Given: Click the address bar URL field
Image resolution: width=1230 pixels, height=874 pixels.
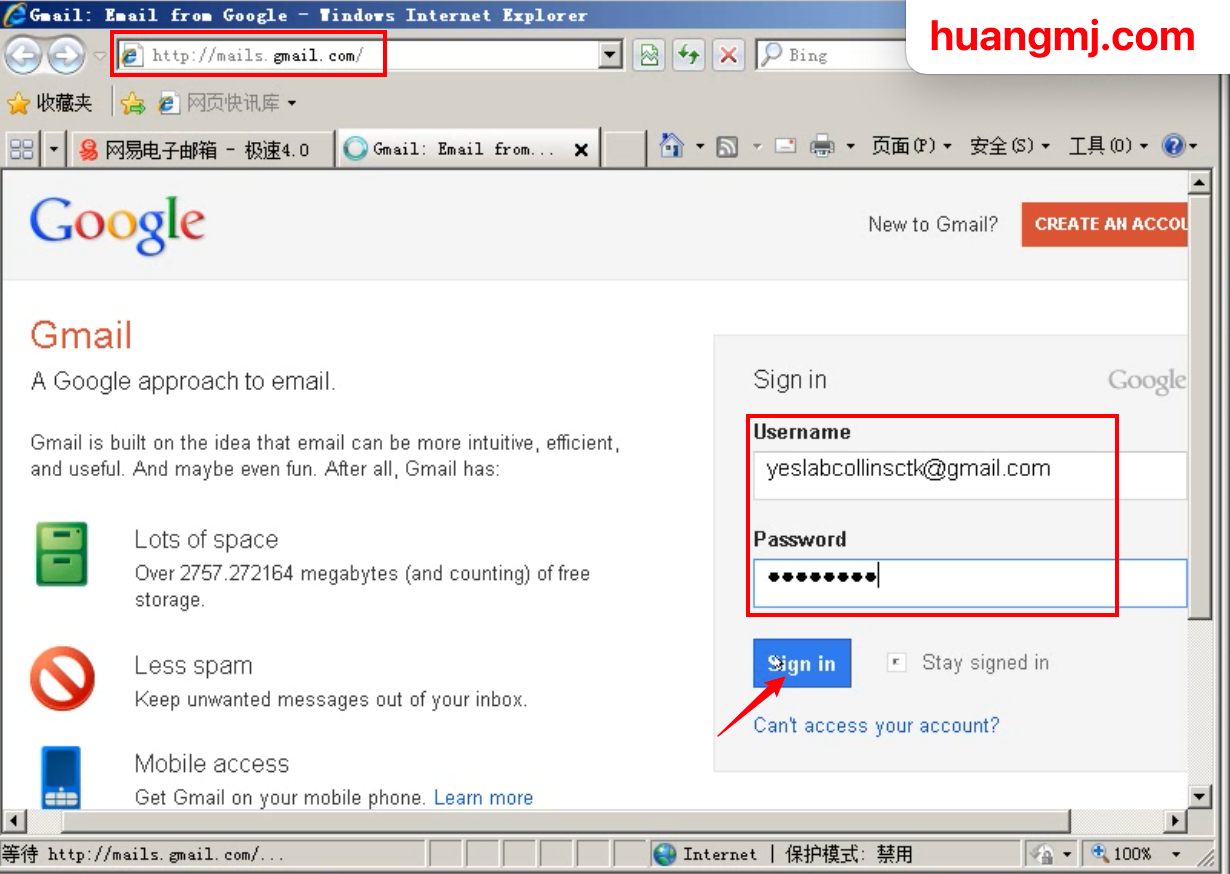Looking at the screenshot, I should coord(358,56).
